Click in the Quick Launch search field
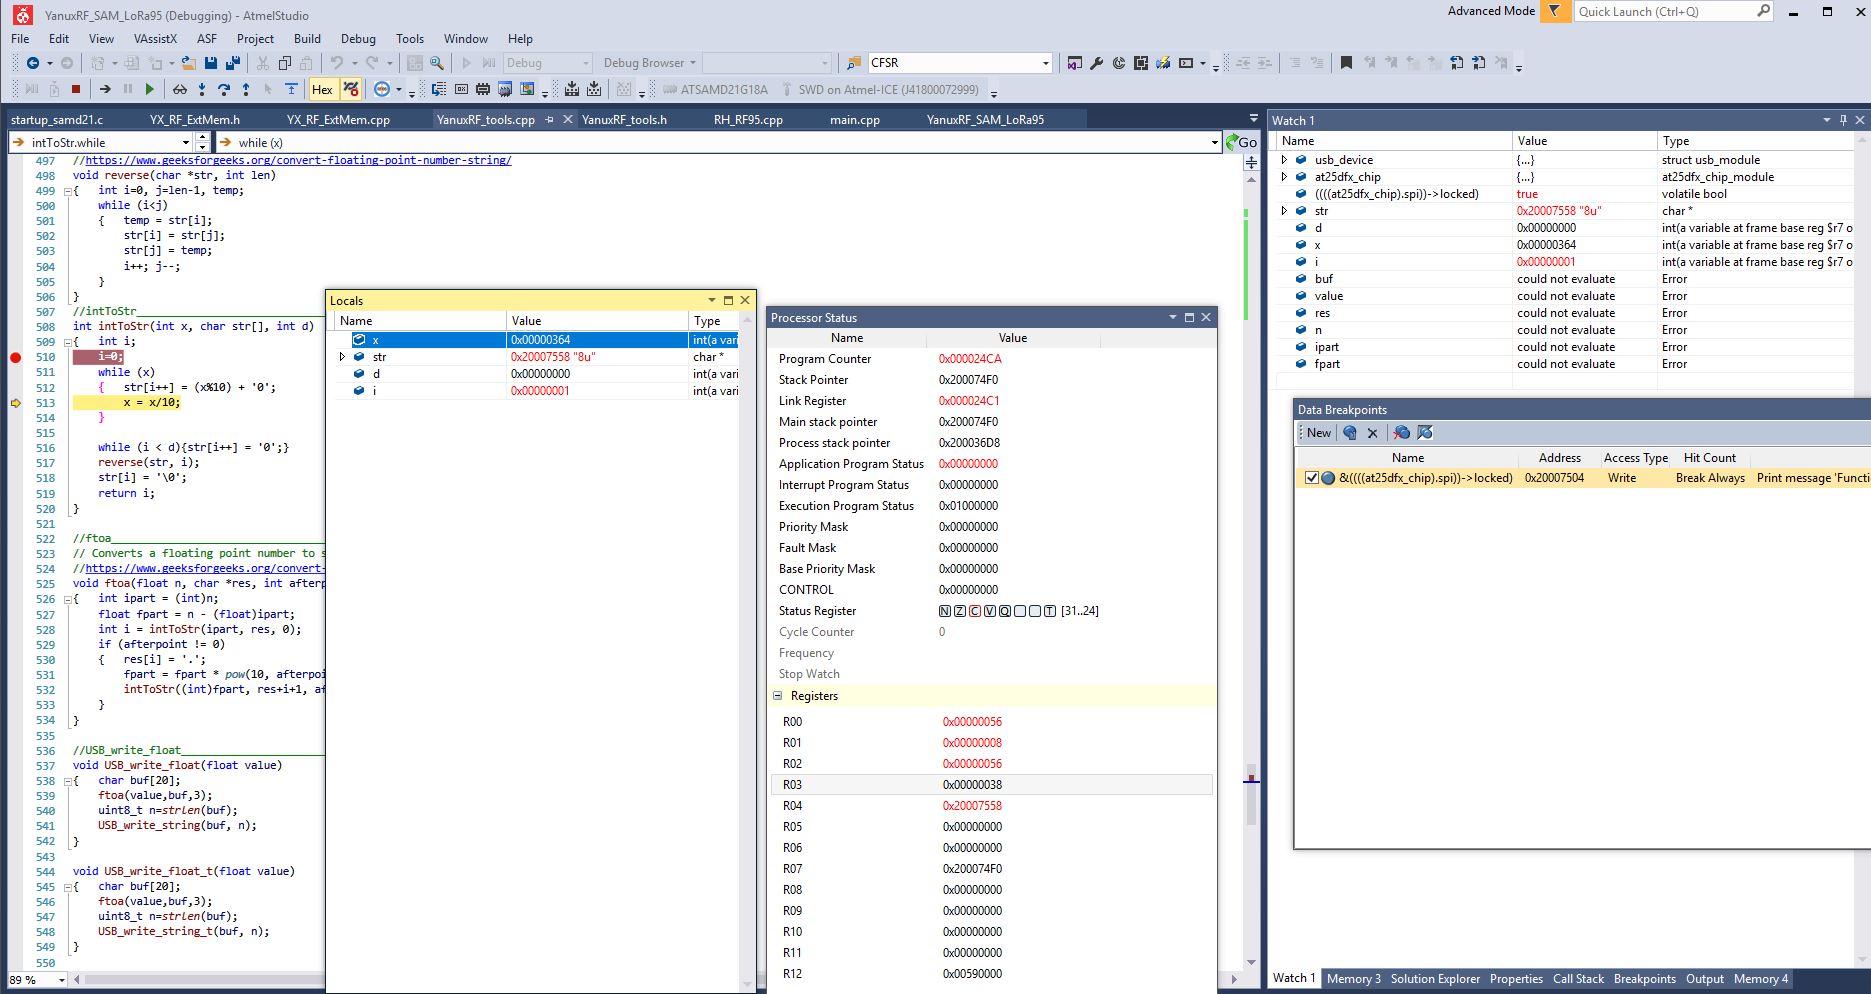The height and width of the screenshot is (994, 1871). coord(1665,11)
